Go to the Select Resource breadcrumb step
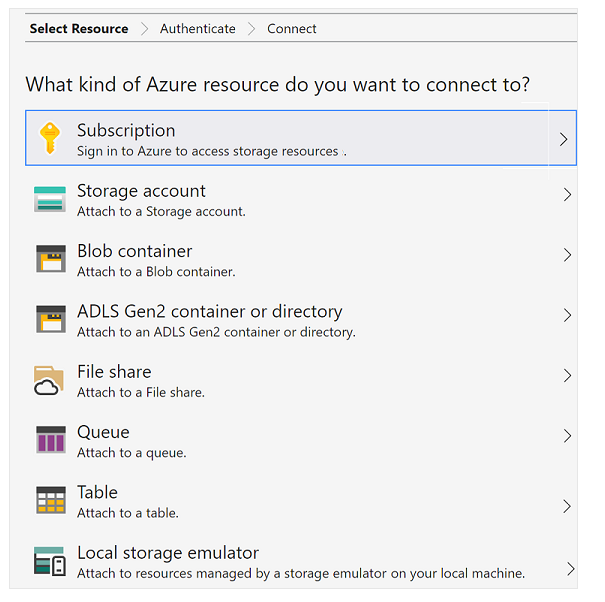This screenshot has height=602, width=605. [x=79, y=29]
